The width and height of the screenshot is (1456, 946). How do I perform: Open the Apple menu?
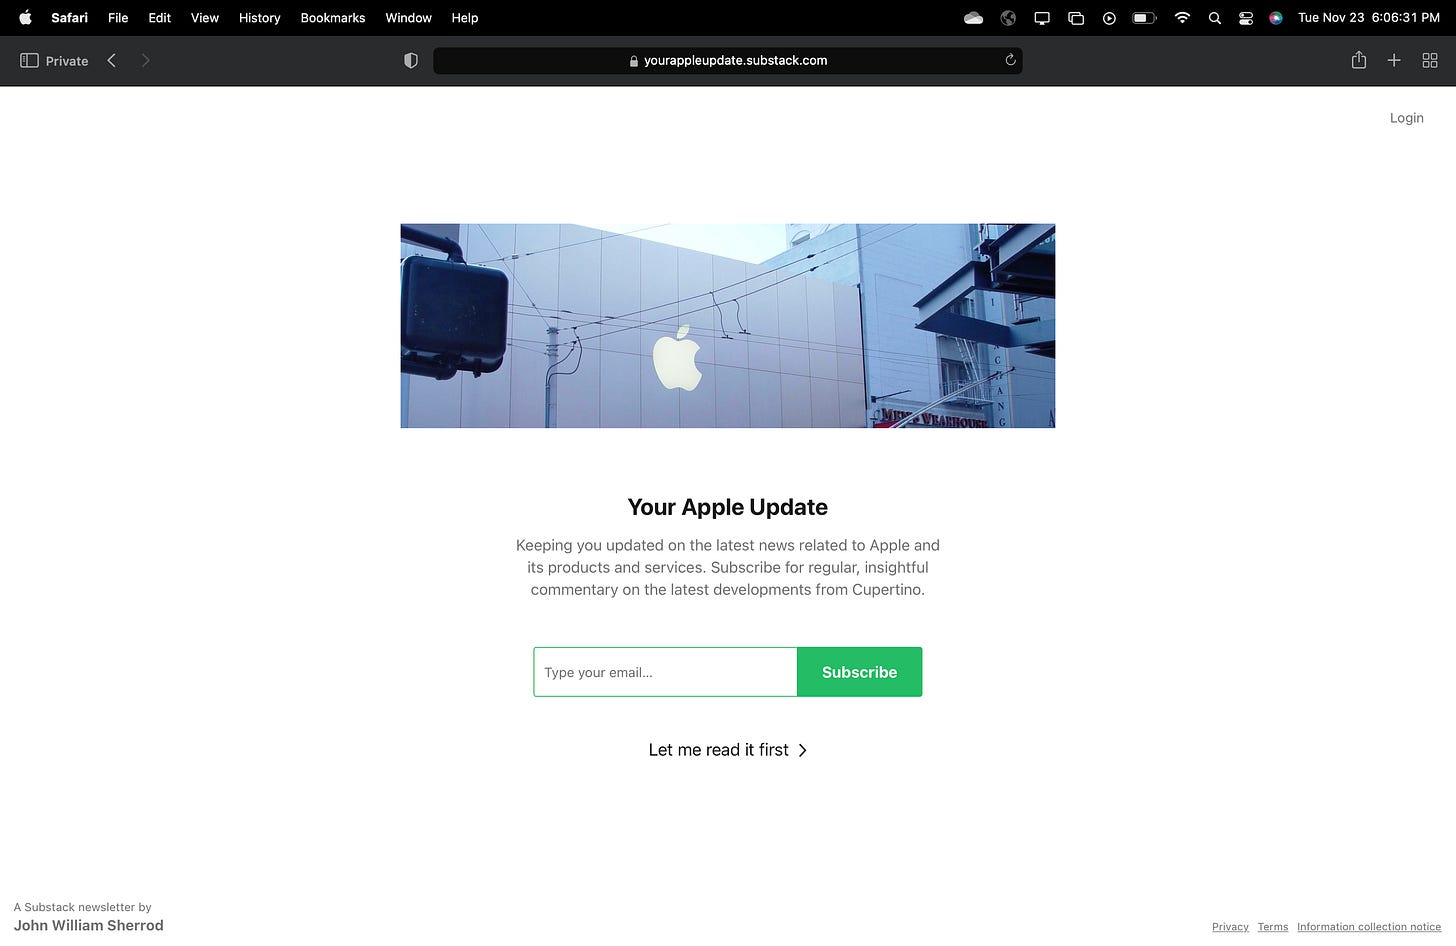[25, 17]
